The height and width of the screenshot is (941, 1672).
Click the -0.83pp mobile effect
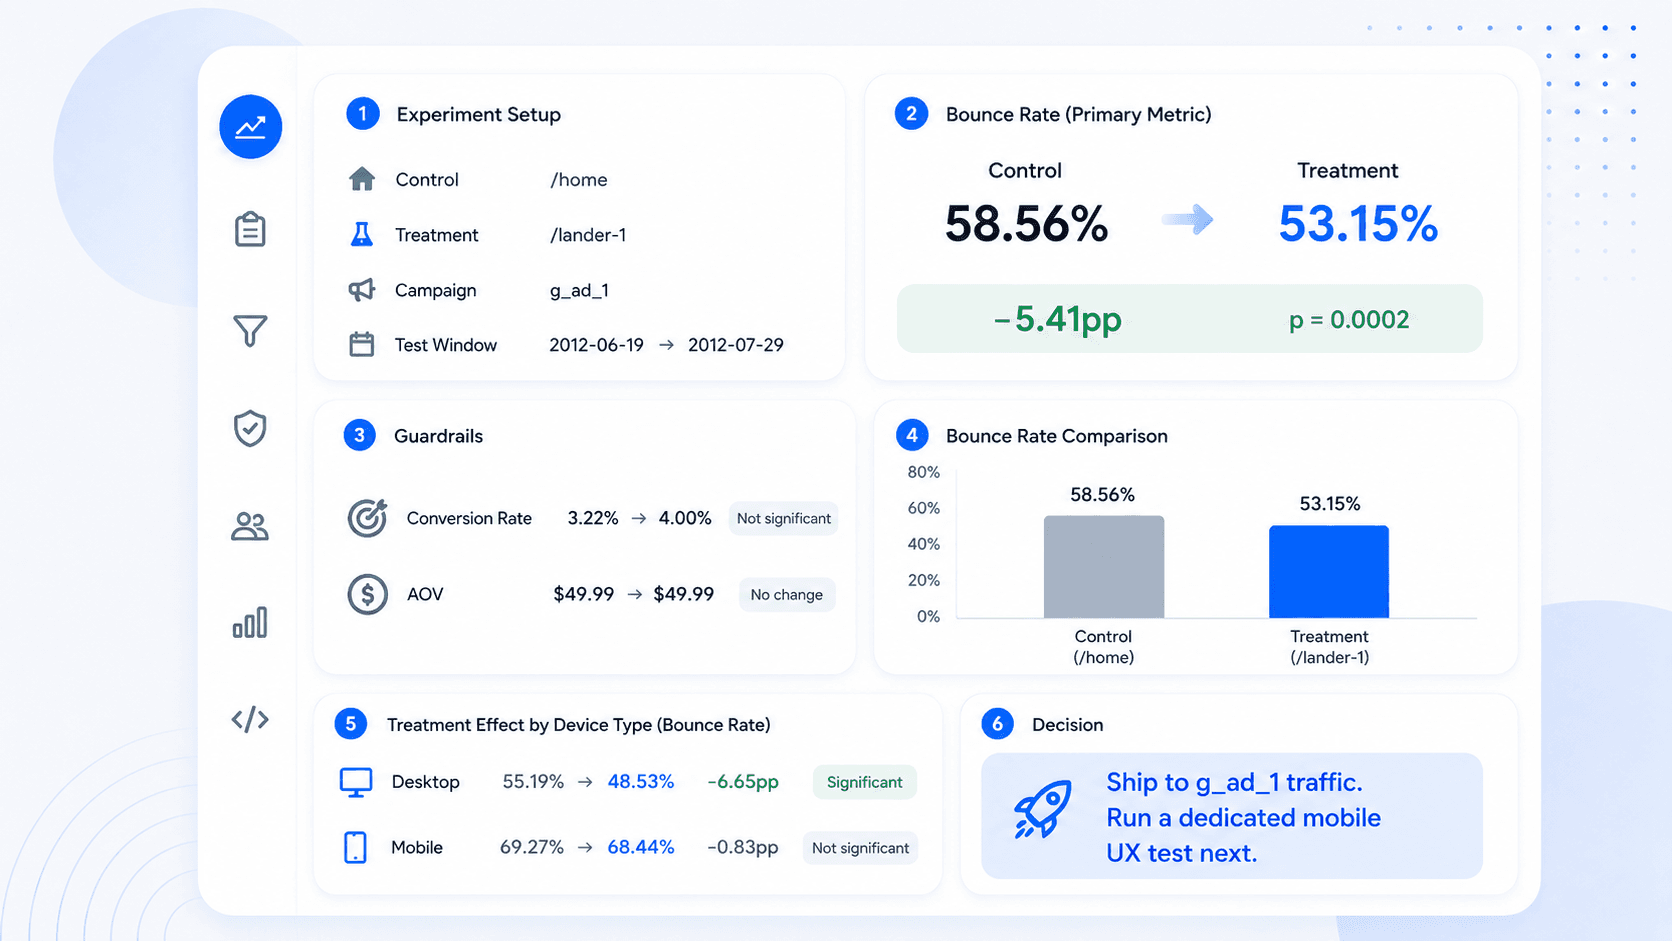743,848
